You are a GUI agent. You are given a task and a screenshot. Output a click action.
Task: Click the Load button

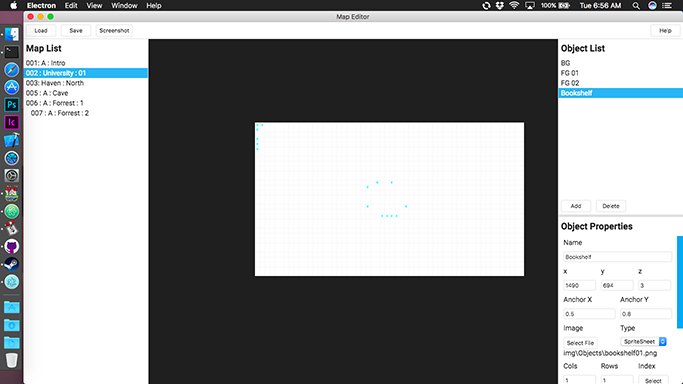(x=41, y=30)
